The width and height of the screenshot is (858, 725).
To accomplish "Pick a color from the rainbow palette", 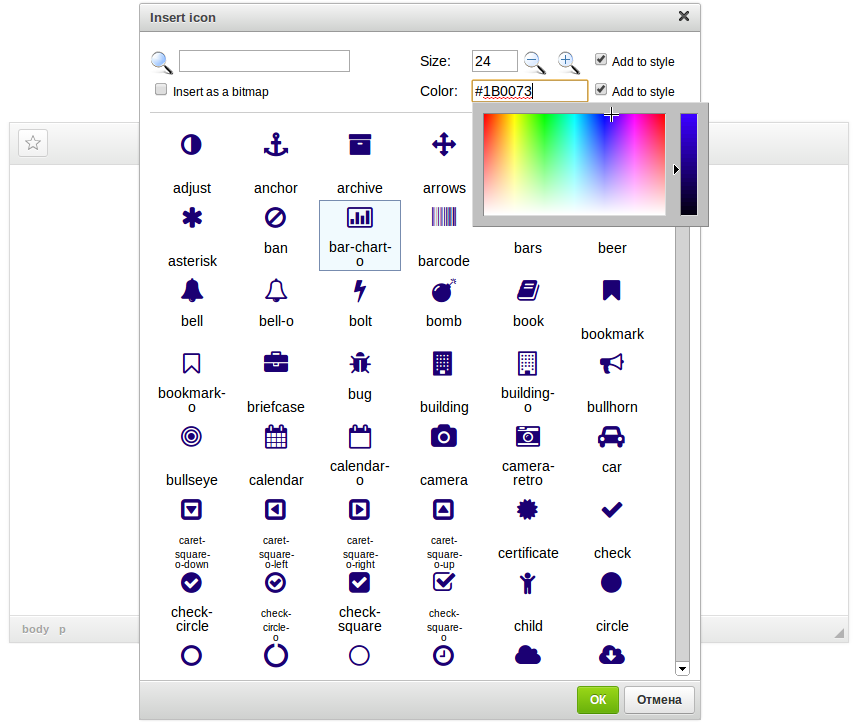I will (575, 165).
